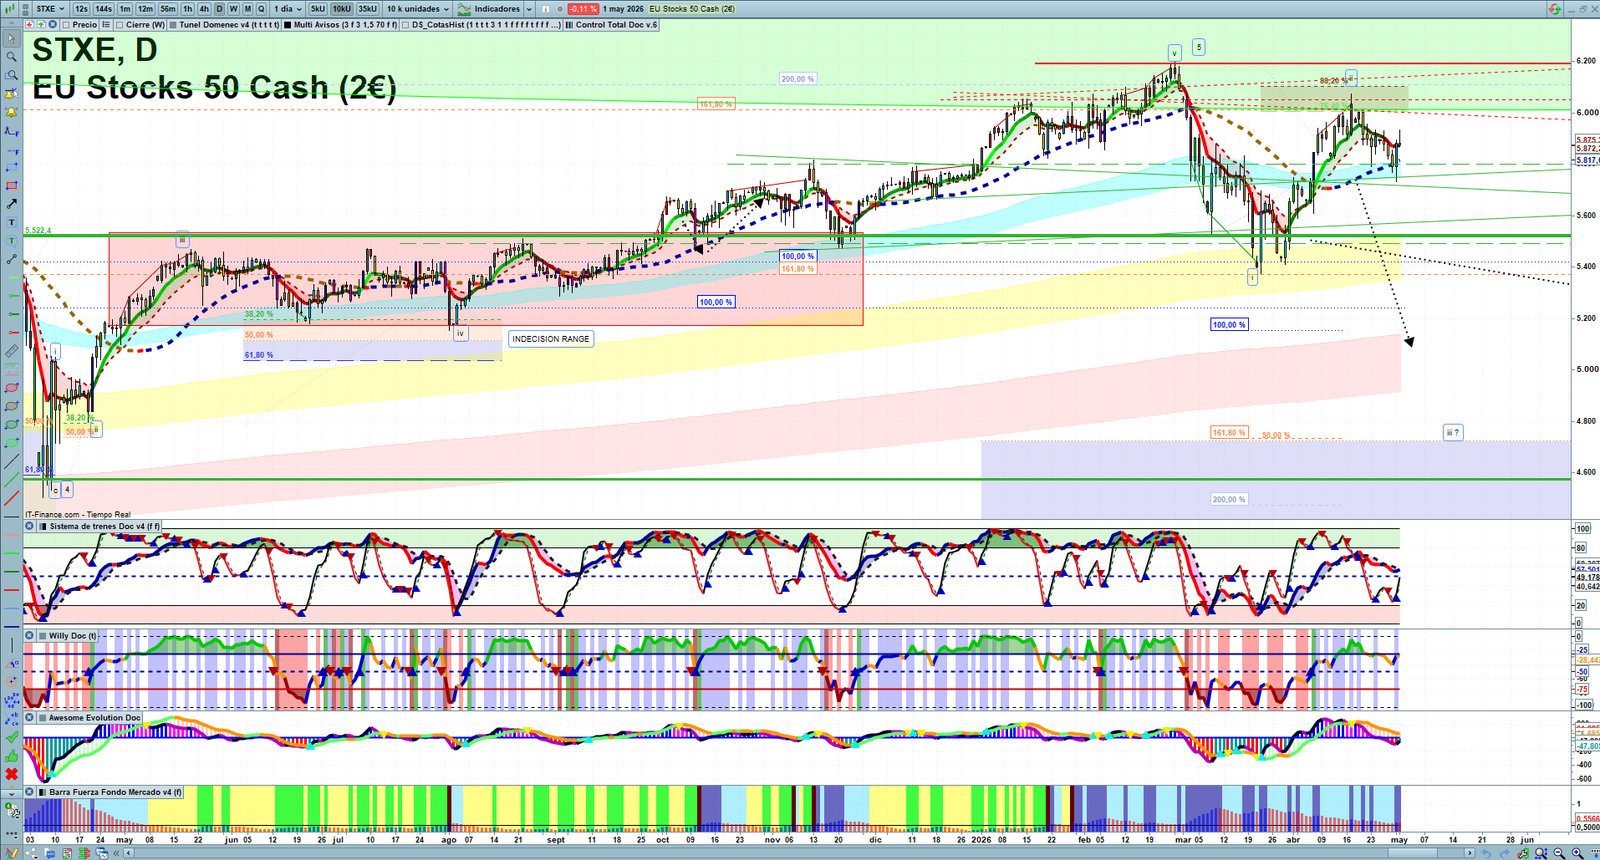1600x860 pixels.
Task: Switch to the 4h timeframe
Action: 204,9
